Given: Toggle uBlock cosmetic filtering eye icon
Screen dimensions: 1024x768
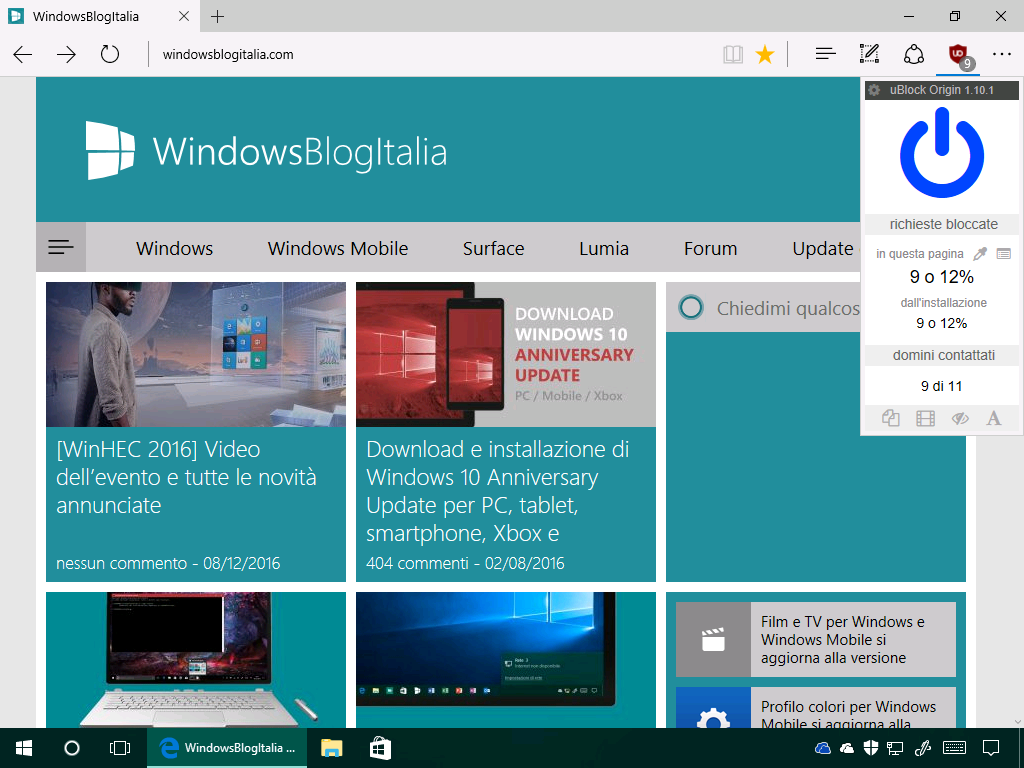Looking at the screenshot, I should pyautogui.click(x=960, y=418).
